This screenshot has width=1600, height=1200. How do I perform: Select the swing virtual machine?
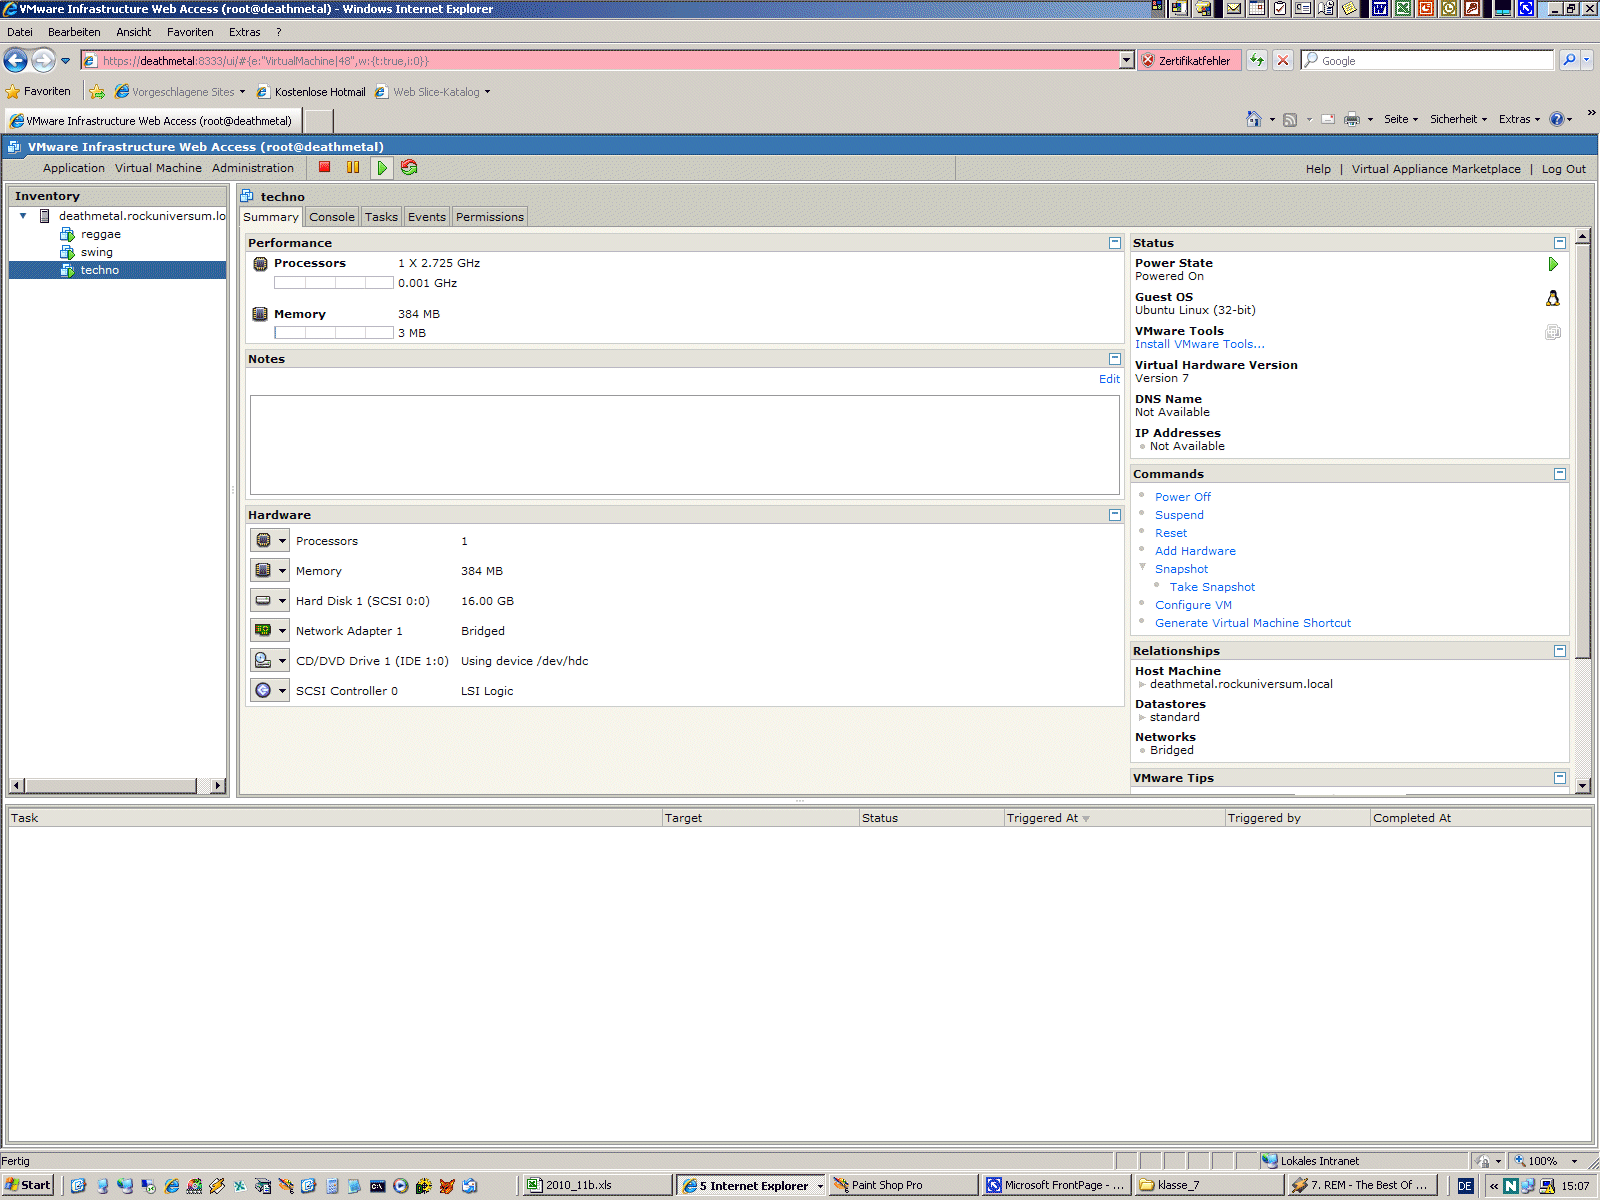96,252
